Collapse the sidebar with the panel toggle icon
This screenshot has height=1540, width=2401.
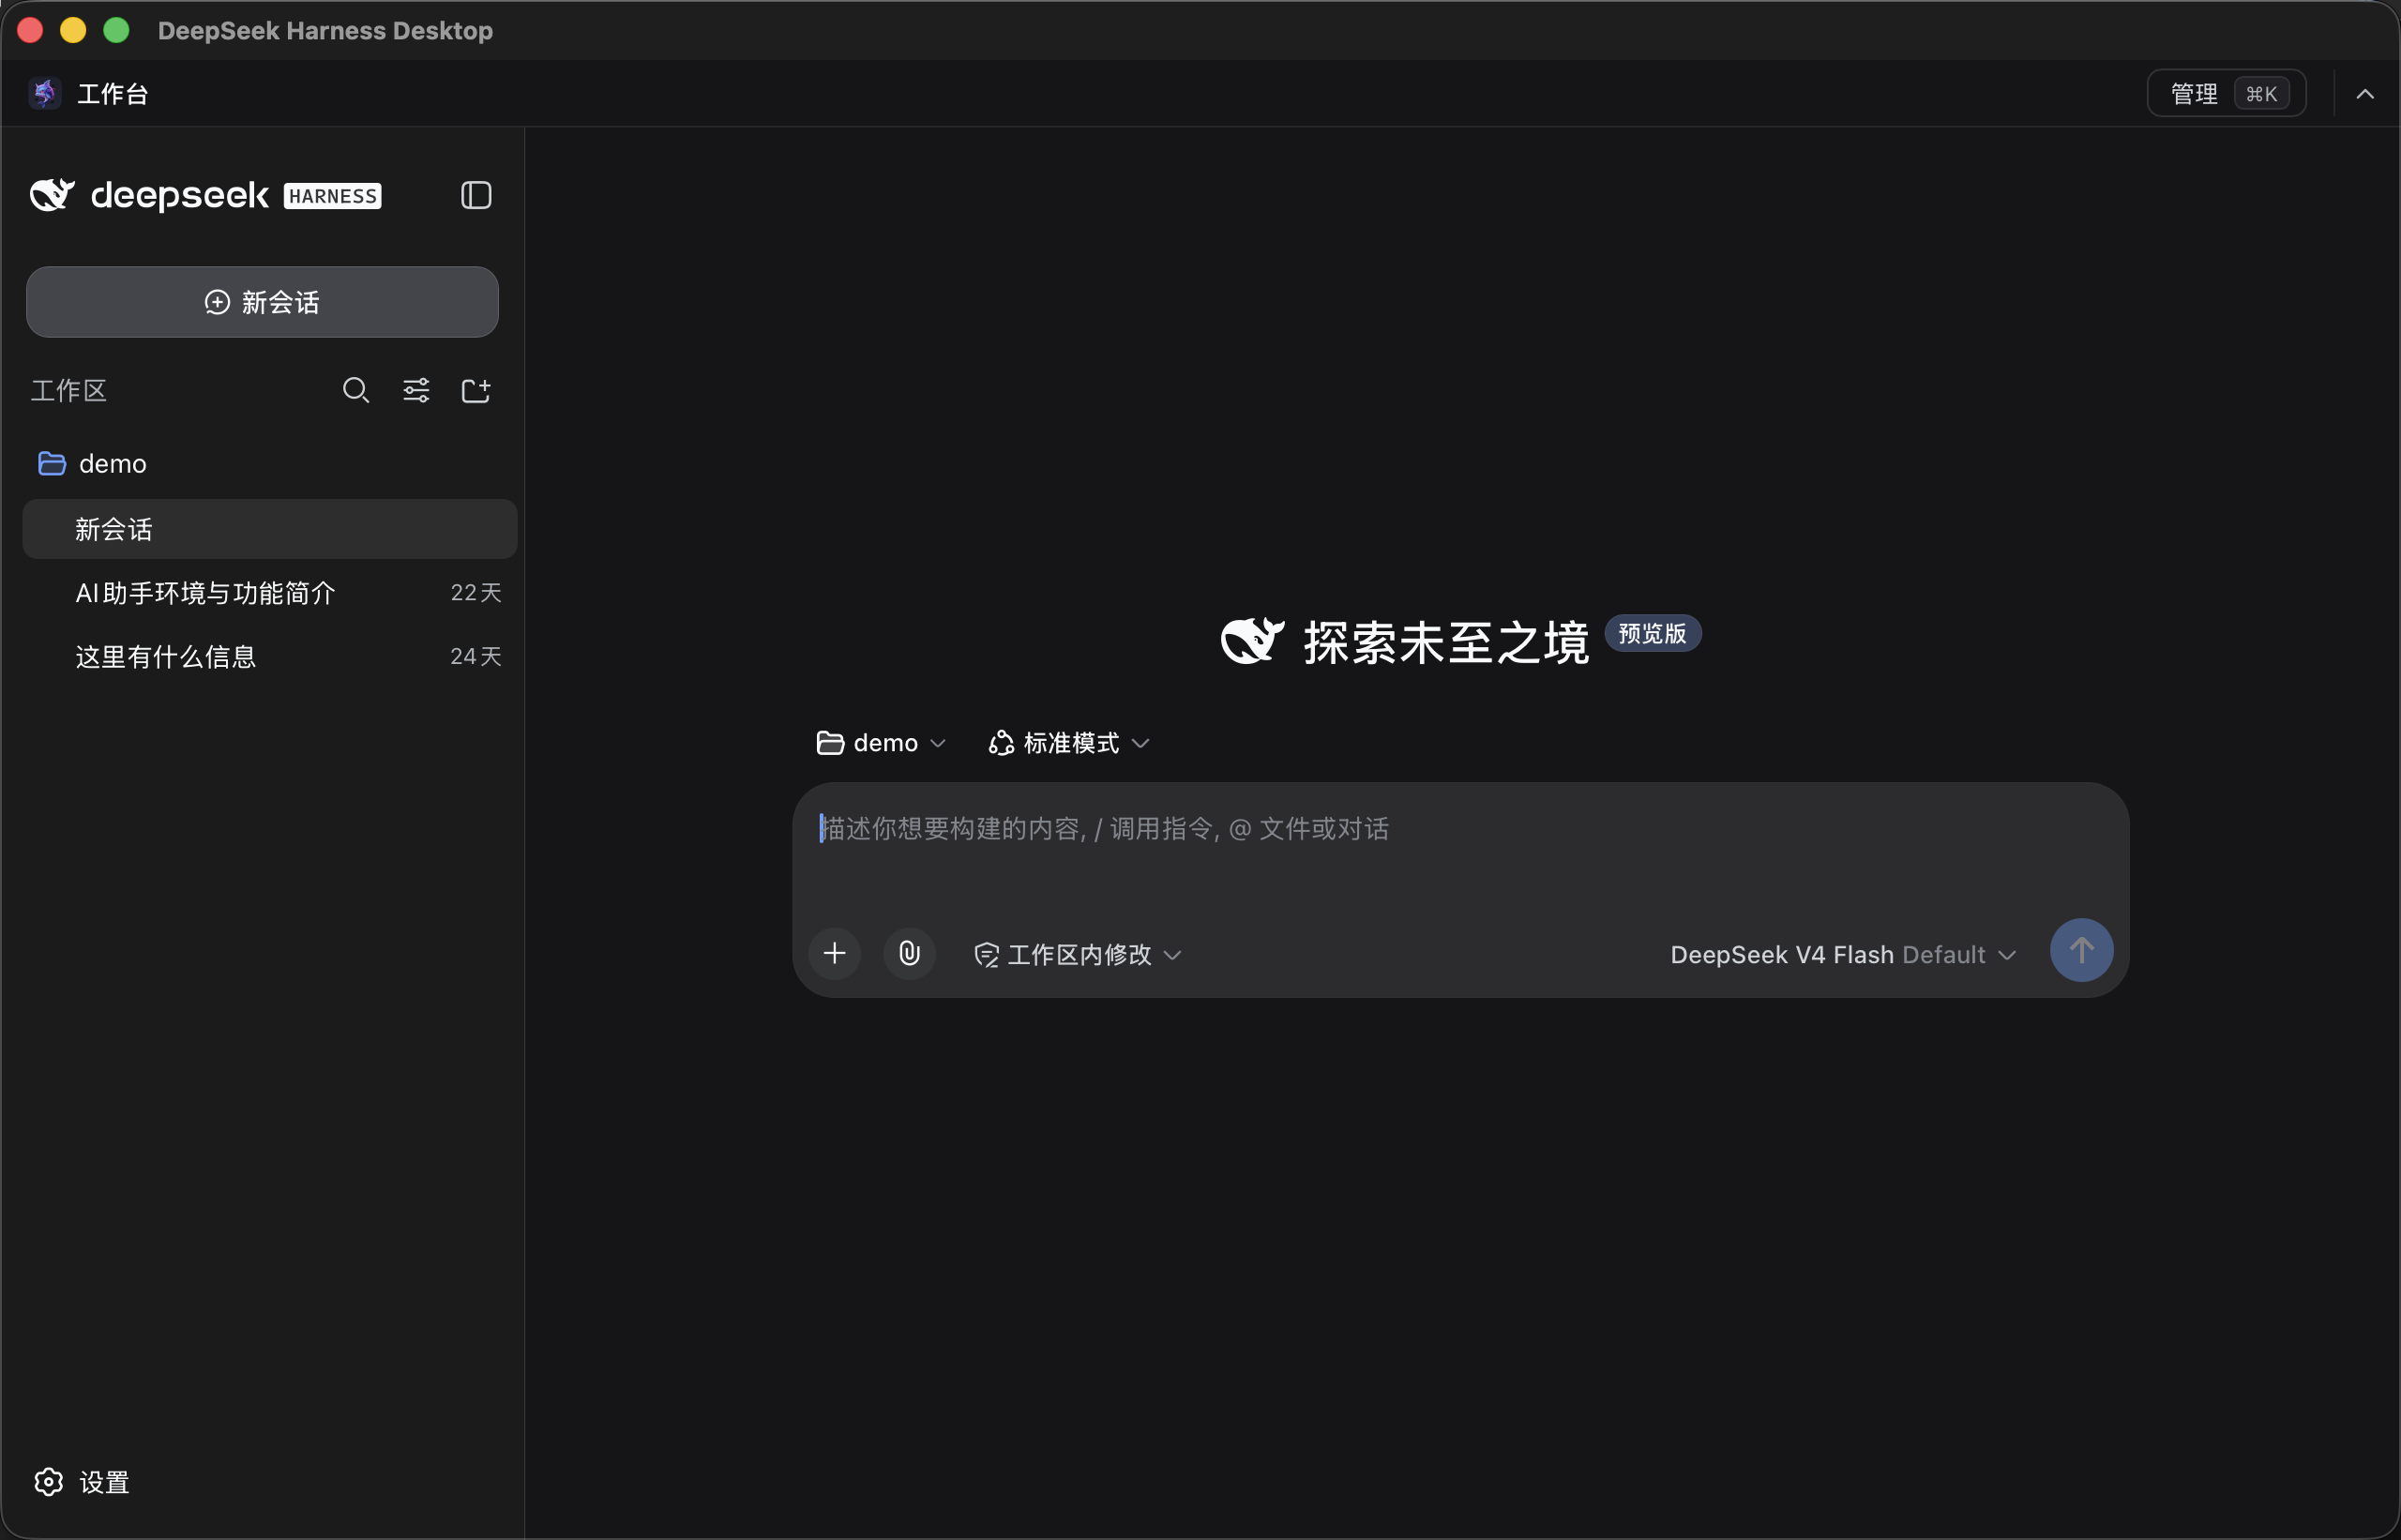[476, 195]
